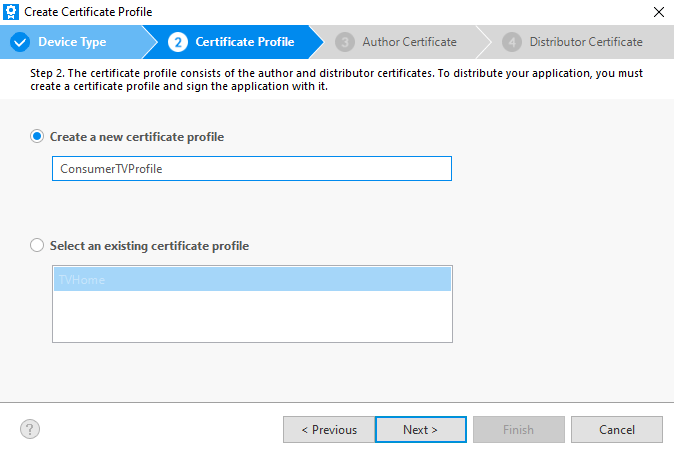Close the Create Certificate Profile dialog

click(659, 12)
